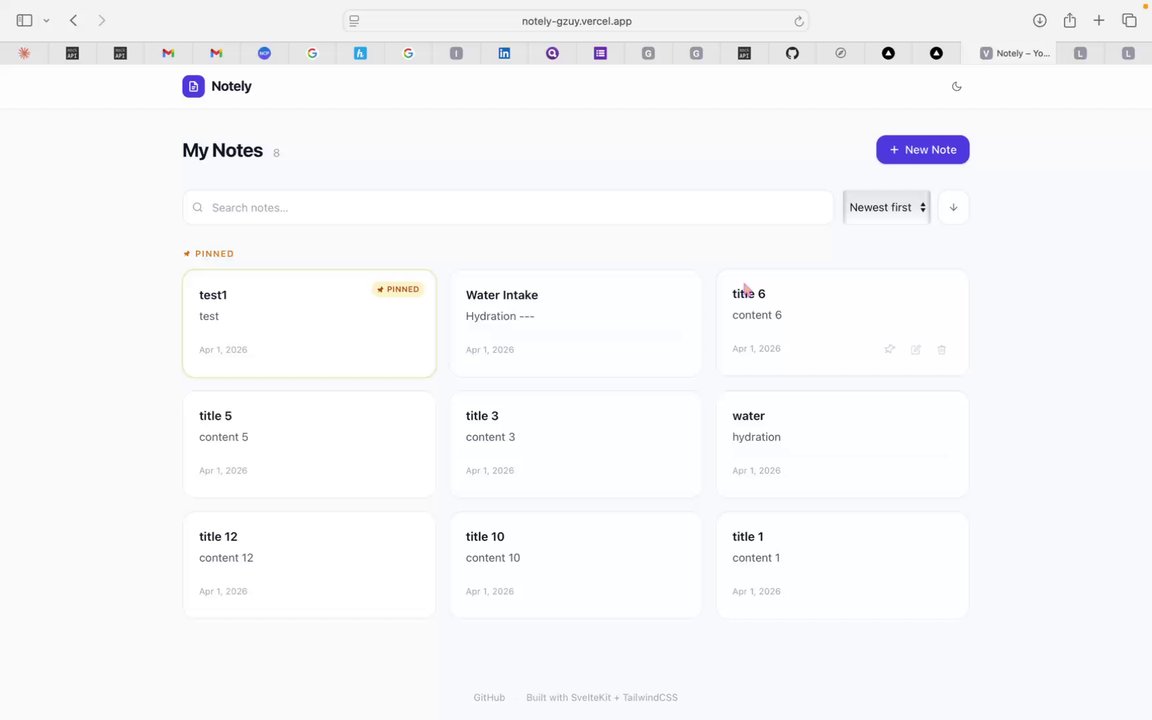This screenshot has width=1152, height=720.
Task: Click the Notely logo icon
Action: click(x=193, y=86)
